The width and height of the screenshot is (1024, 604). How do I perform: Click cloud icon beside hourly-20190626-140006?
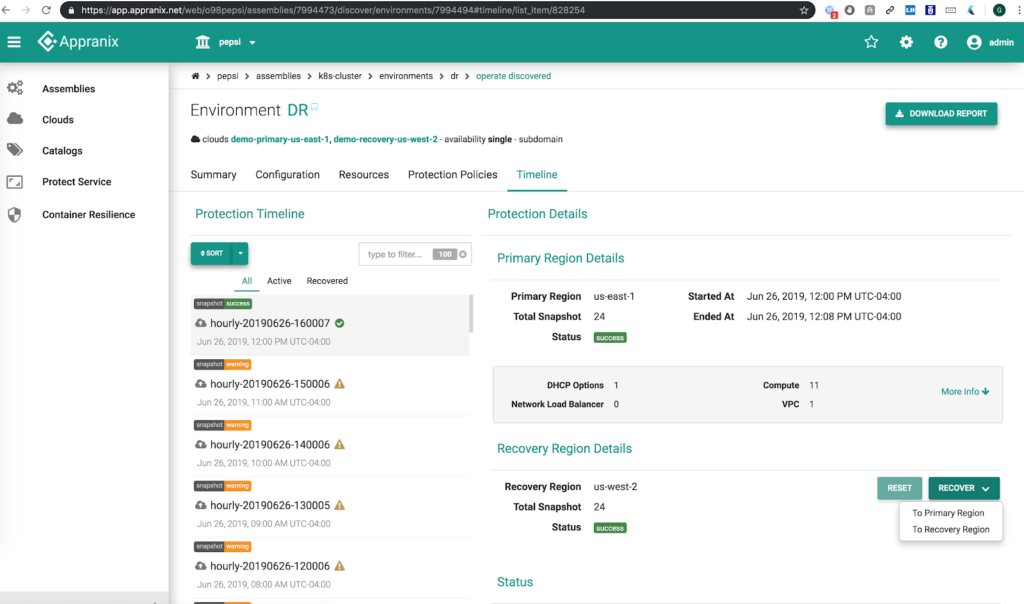[x=200, y=445]
